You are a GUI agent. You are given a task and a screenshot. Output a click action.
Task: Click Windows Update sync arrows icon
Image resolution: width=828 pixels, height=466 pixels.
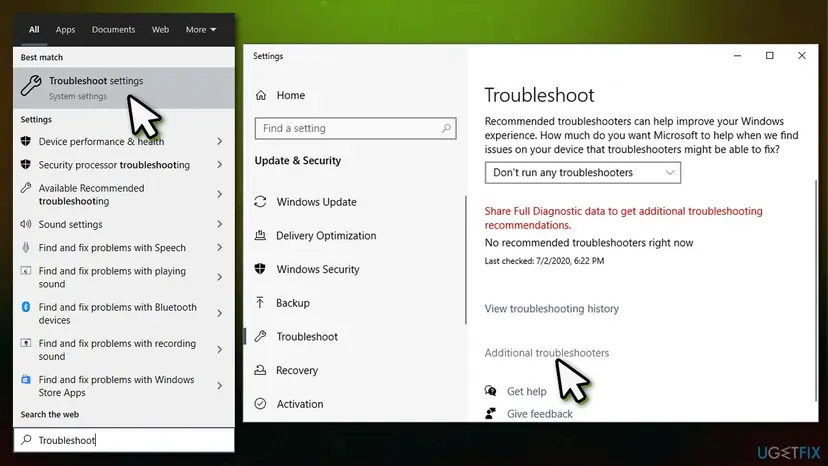260,202
